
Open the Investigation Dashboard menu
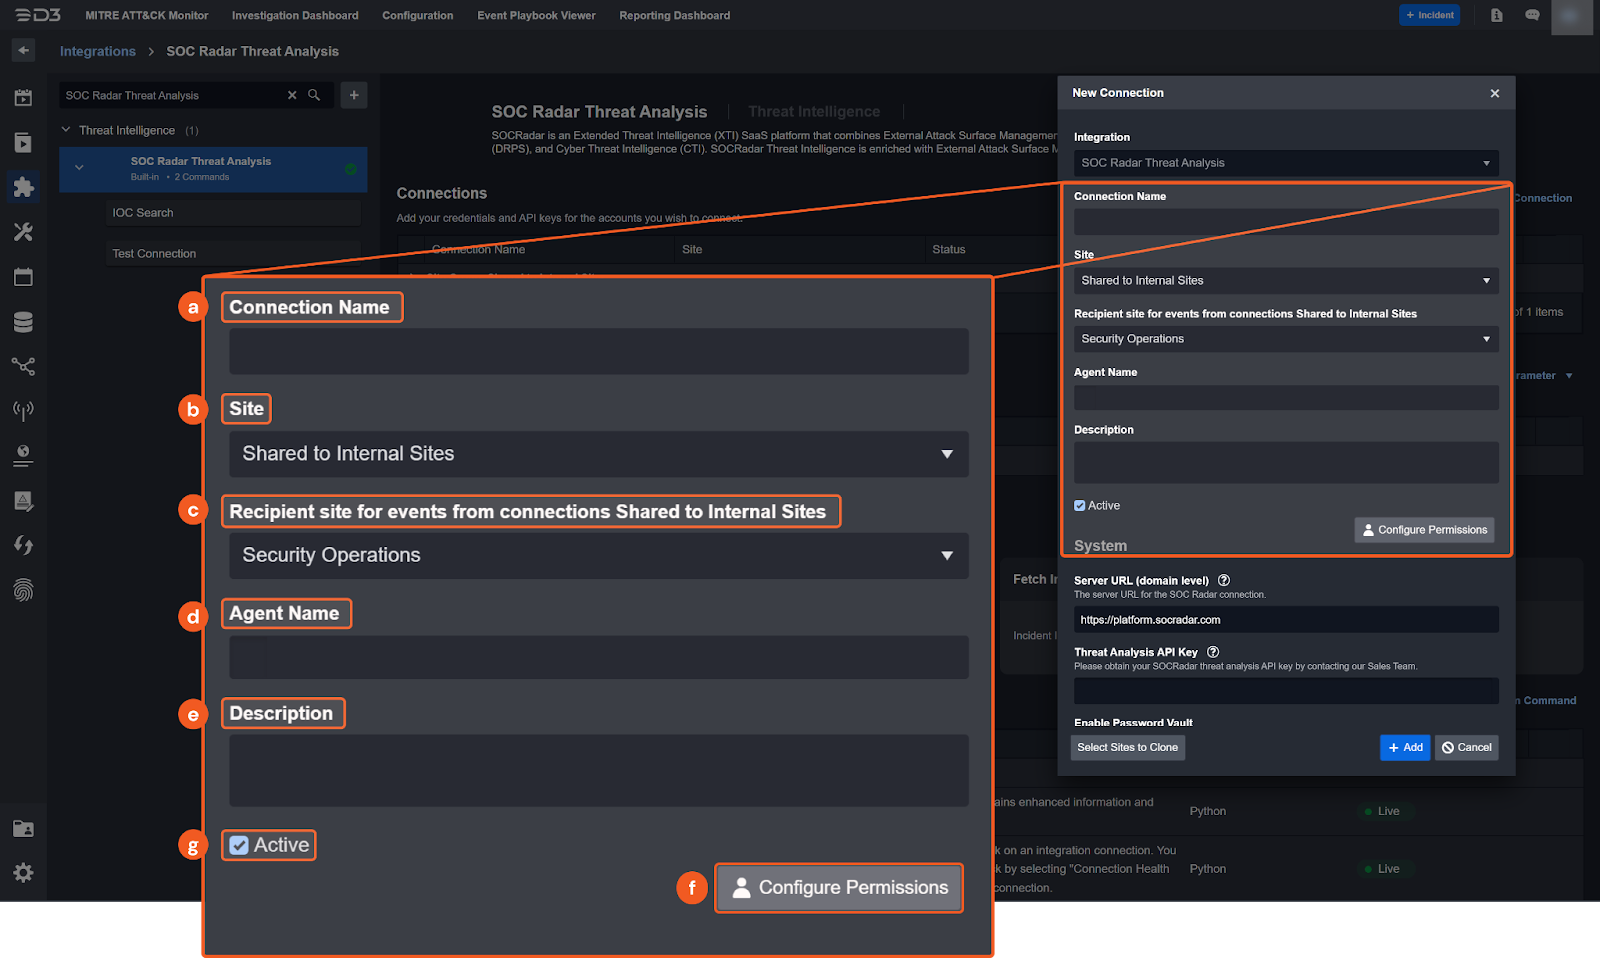(295, 15)
